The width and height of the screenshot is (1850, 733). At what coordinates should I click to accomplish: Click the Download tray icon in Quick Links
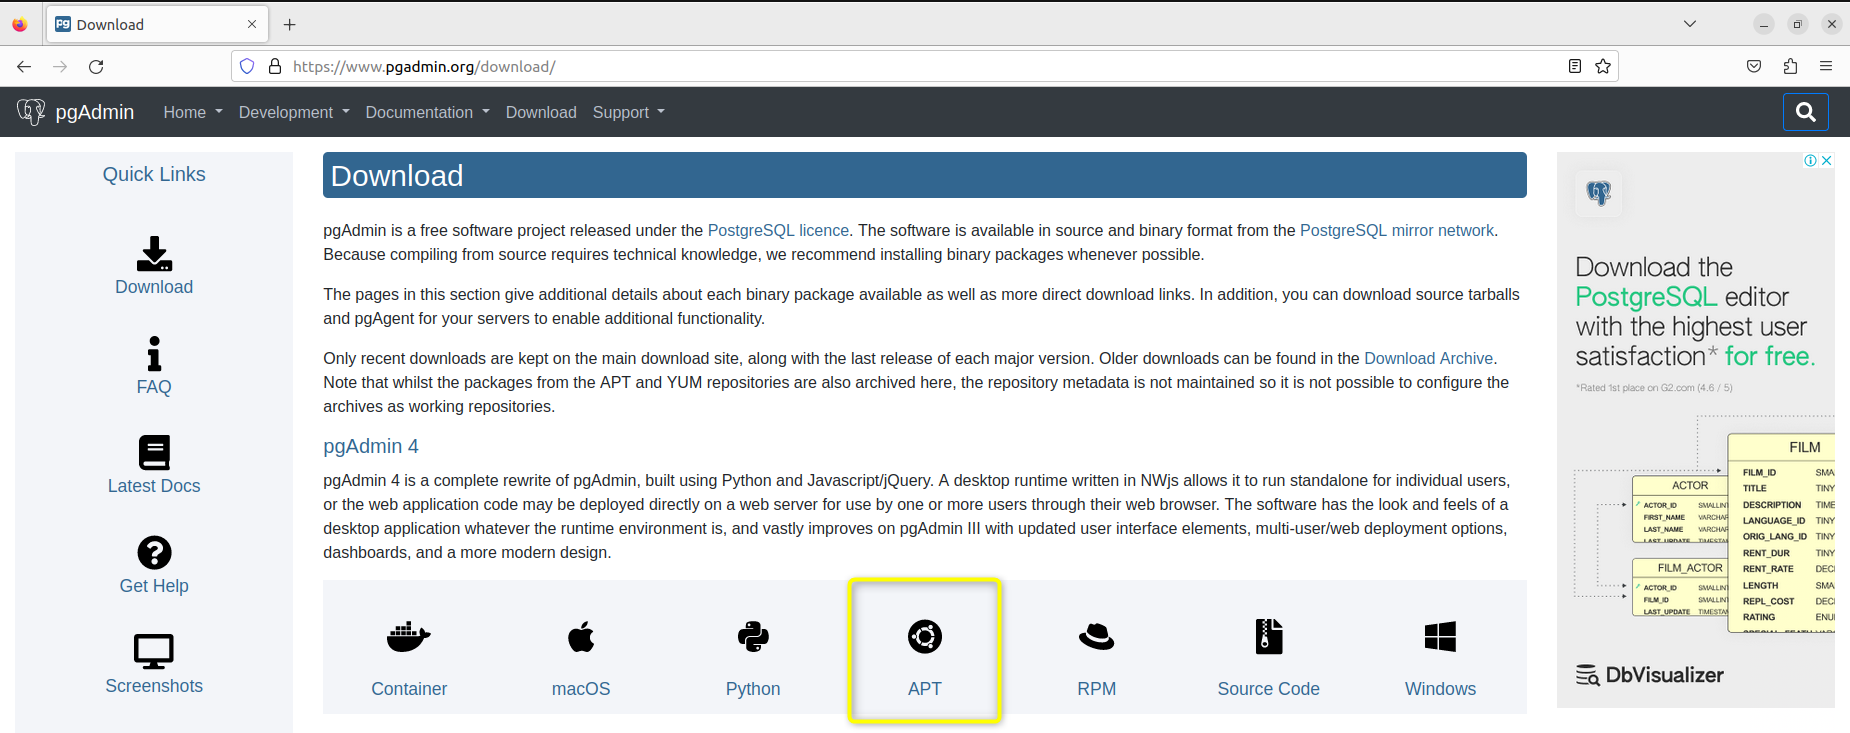(154, 254)
